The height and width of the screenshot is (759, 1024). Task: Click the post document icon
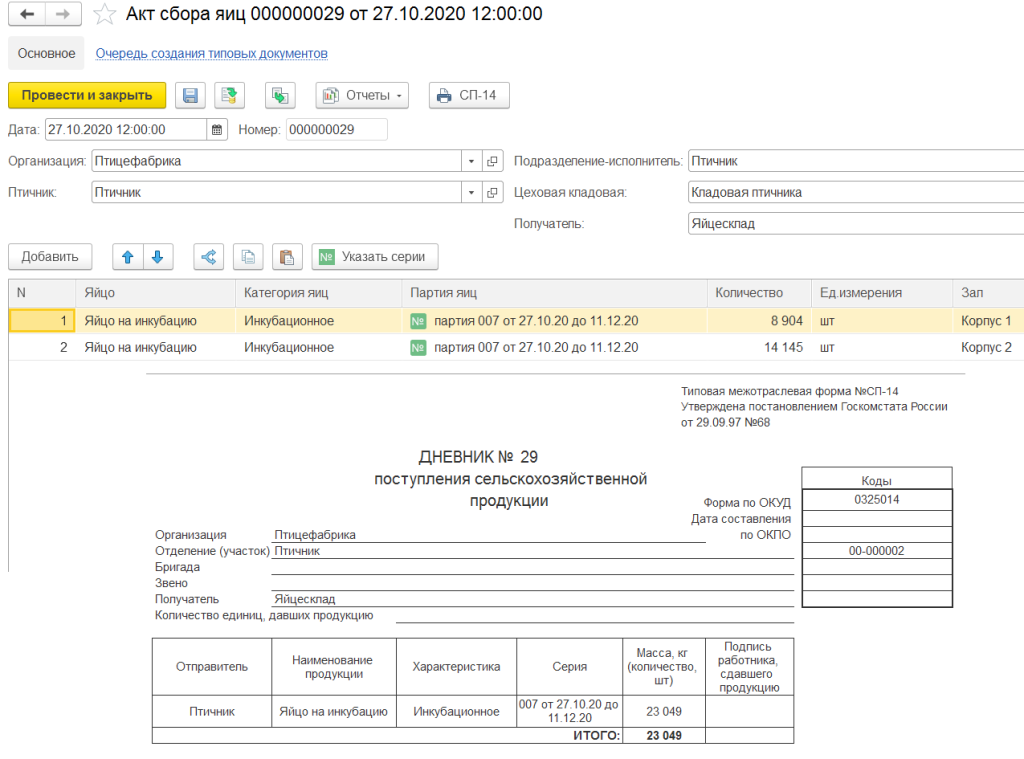point(230,95)
